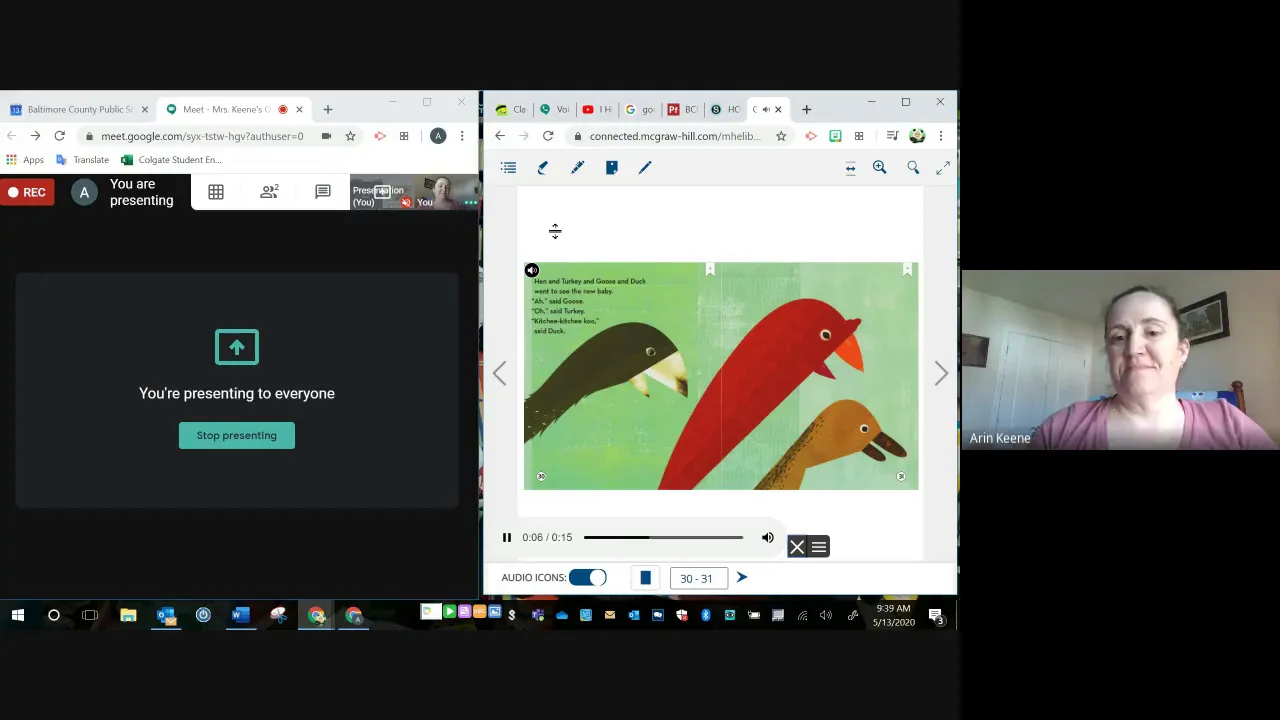Image resolution: width=1280 pixels, height=720 pixels.
Task: Click Stop presenting button
Action: [x=237, y=435]
